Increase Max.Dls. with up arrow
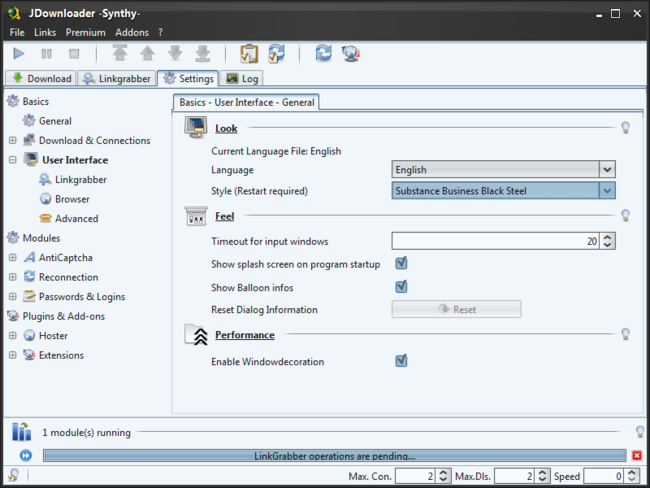 click(x=542, y=472)
